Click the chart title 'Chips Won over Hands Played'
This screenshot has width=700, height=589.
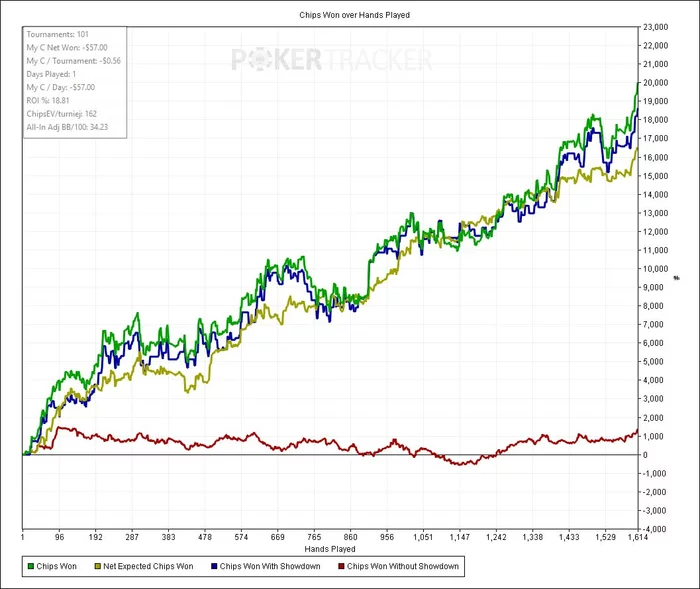click(354, 15)
